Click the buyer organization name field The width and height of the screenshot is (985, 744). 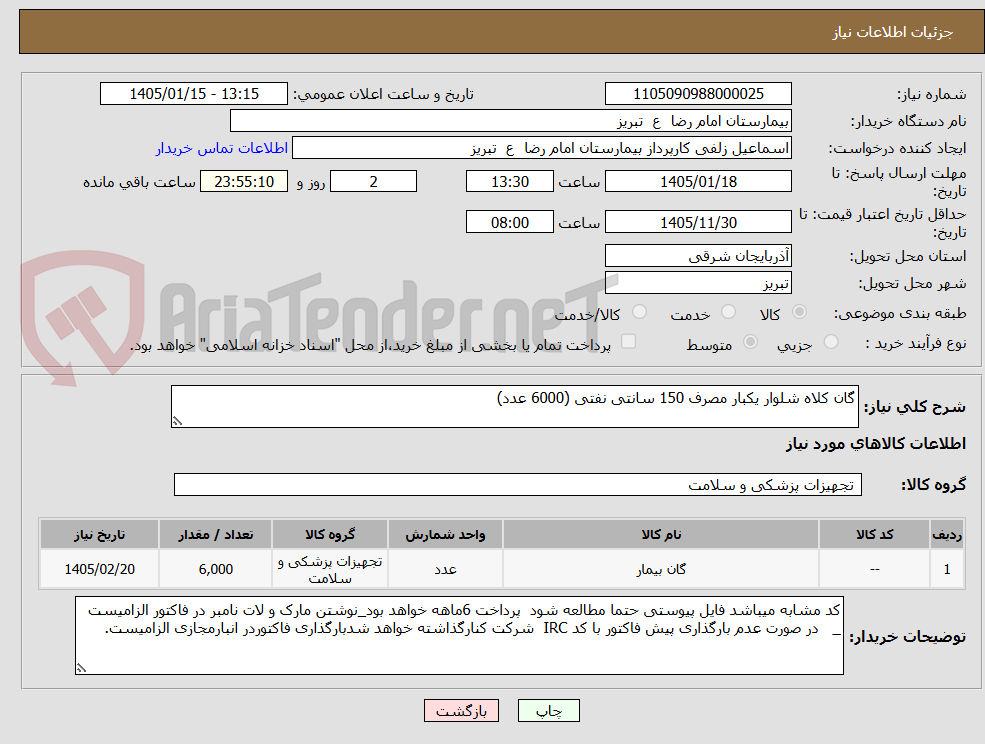pos(511,121)
